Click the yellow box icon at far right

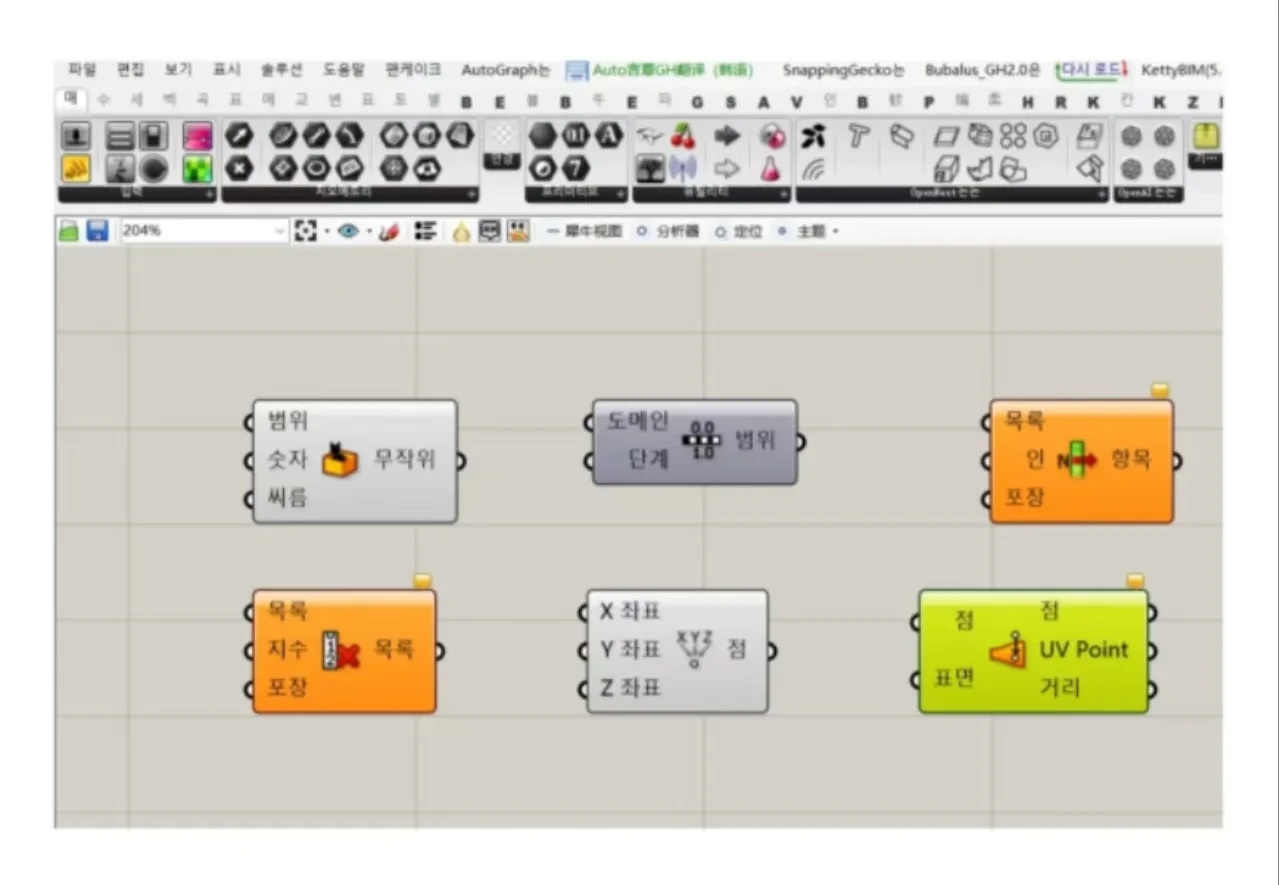tap(1207, 136)
